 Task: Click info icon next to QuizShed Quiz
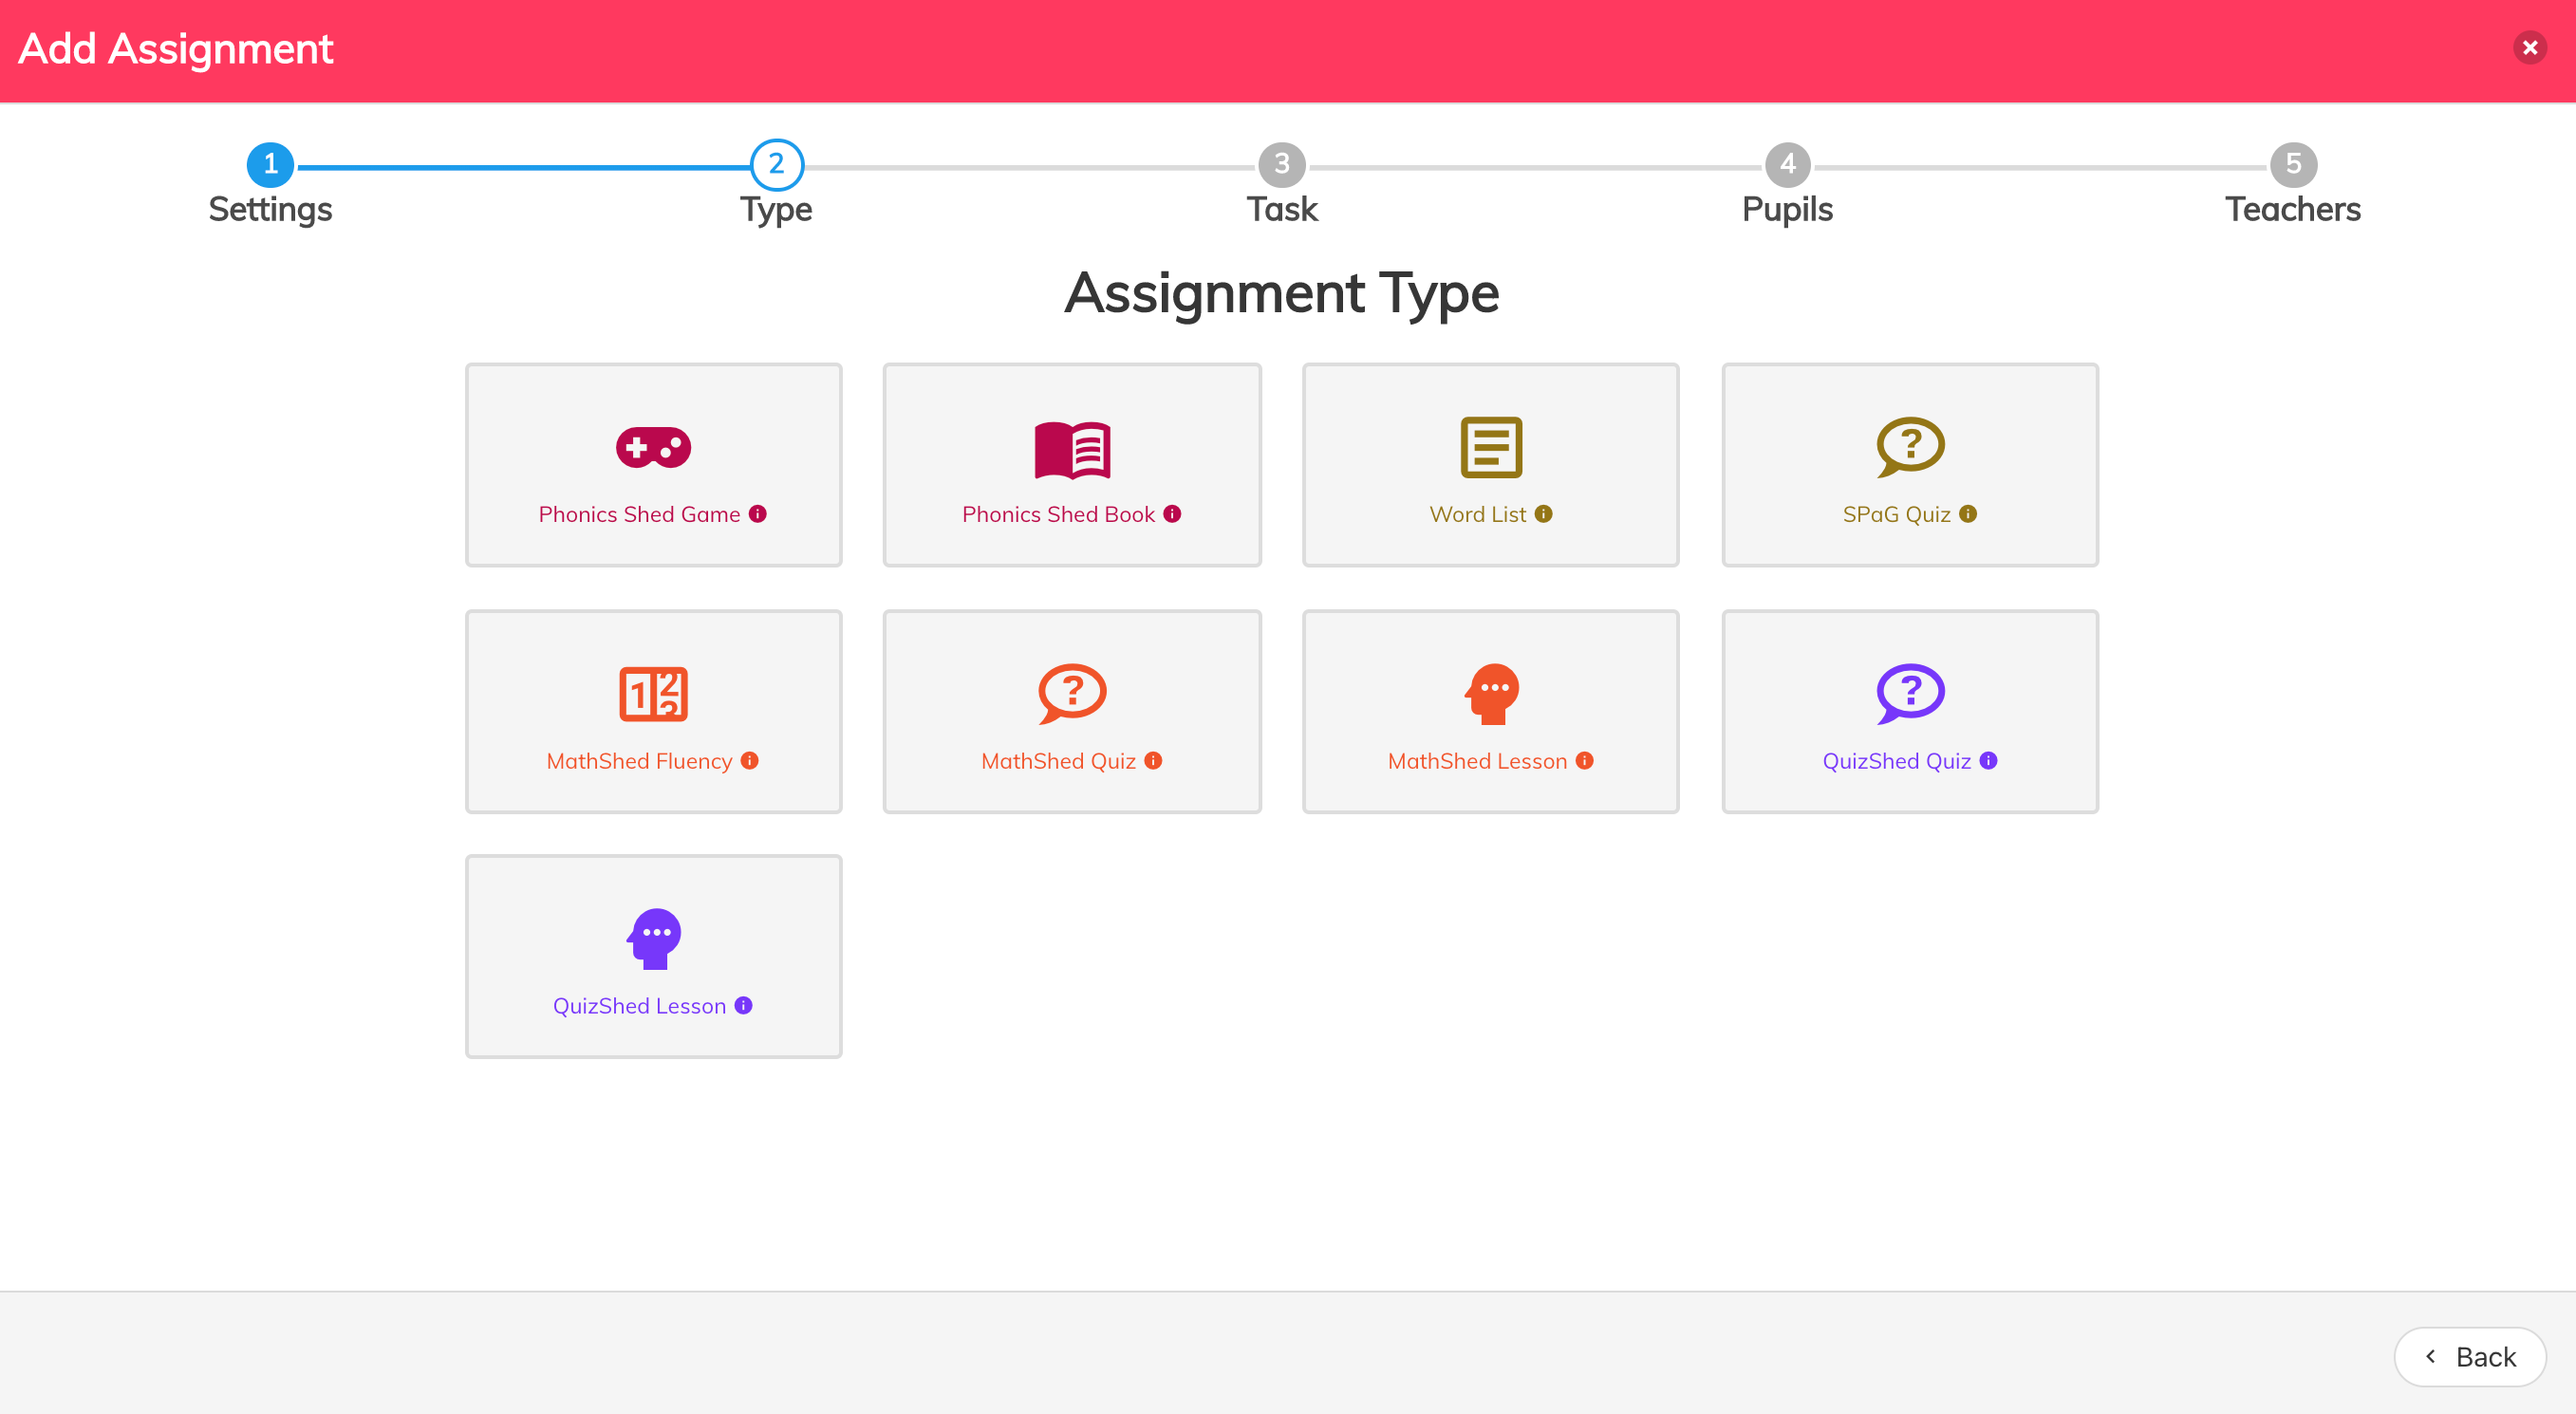pos(1988,761)
